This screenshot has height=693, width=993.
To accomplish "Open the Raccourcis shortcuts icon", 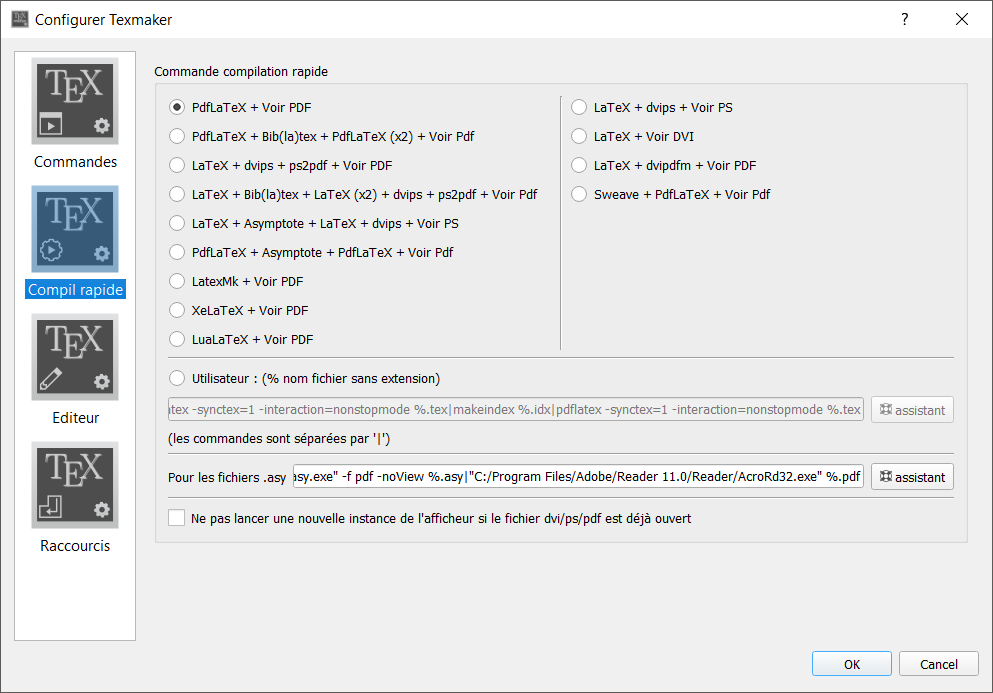I will click(75, 485).
